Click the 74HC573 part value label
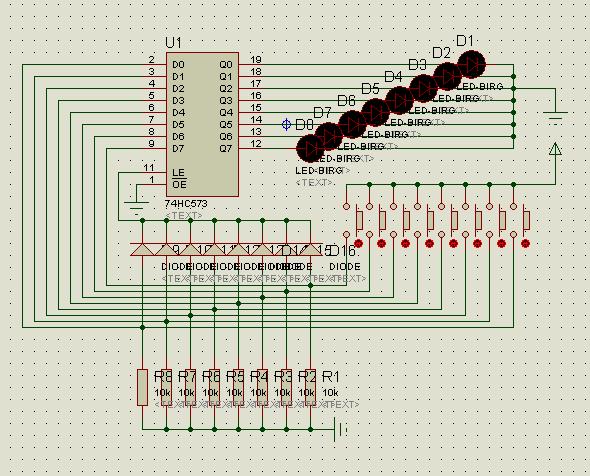590x476 pixels. (186, 204)
